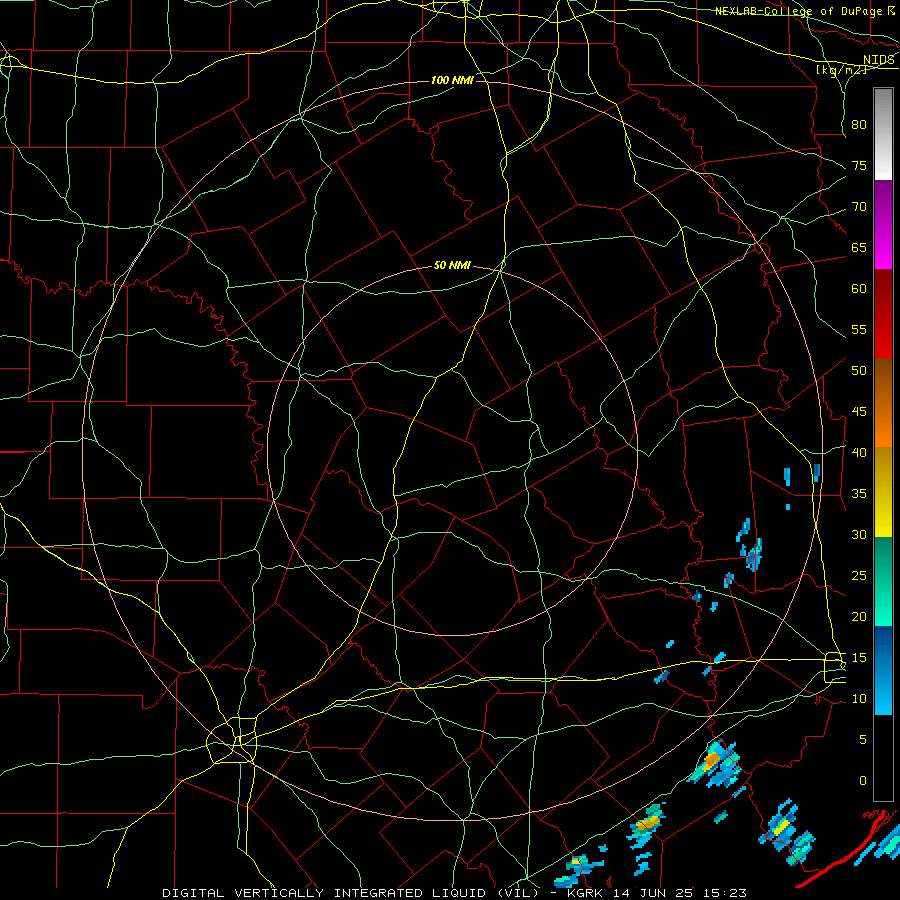Image resolution: width=900 pixels, height=900 pixels.
Task: Select the 10 value on the VIL scale
Action: [x=859, y=699]
